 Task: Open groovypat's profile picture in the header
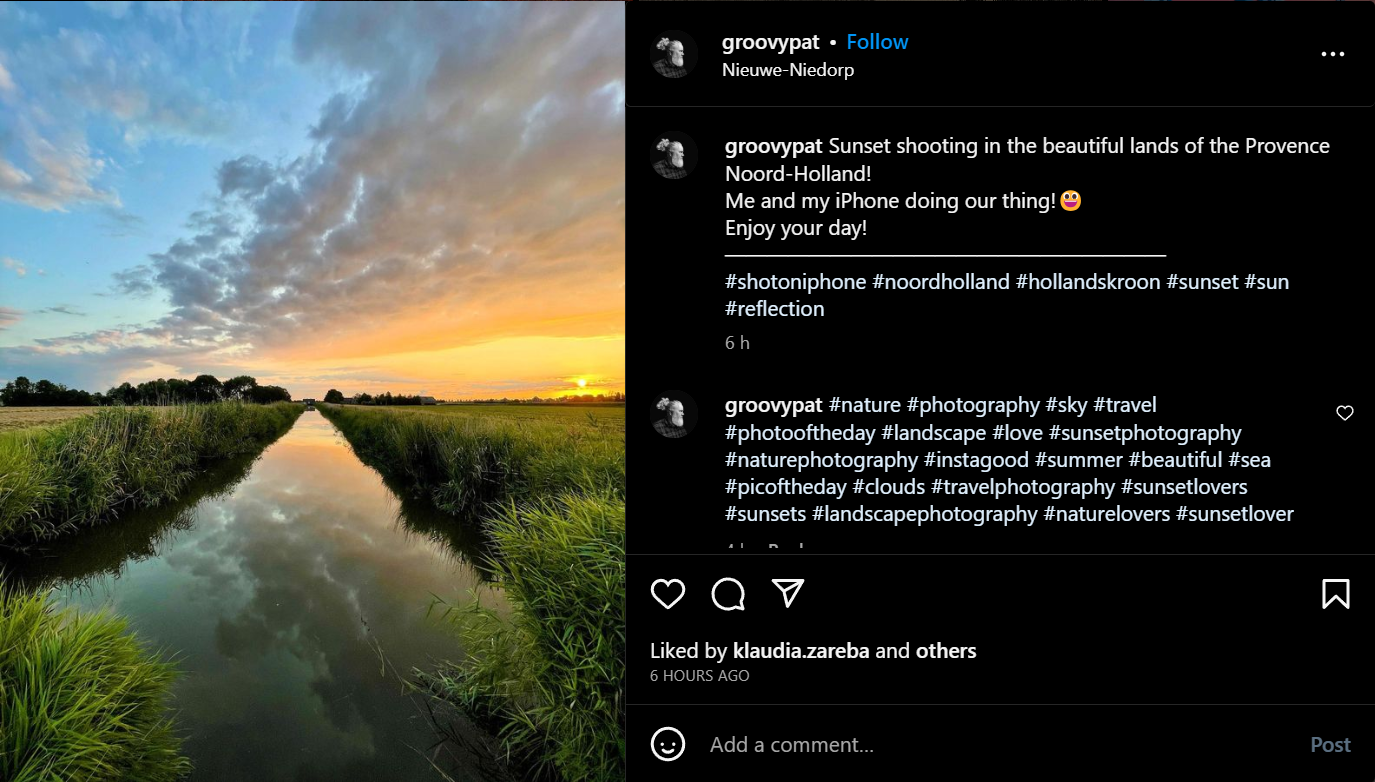tap(674, 55)
